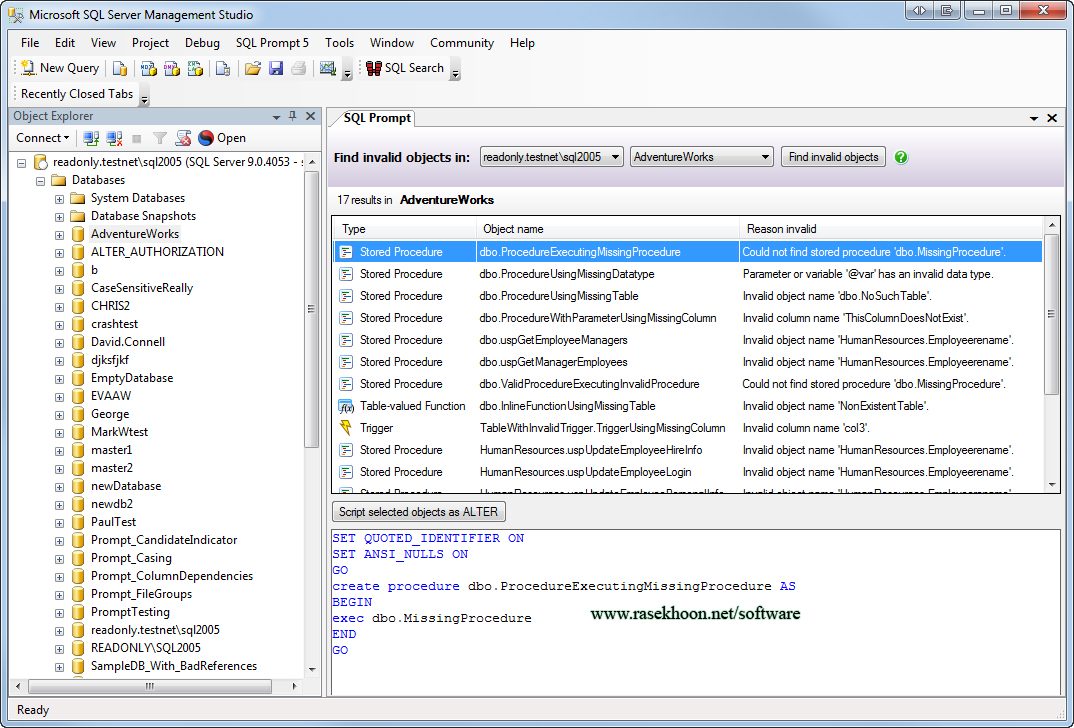Click the Disconnect server icon
The width and height of the screenshot is (1074, 728).
coord(113,138)
